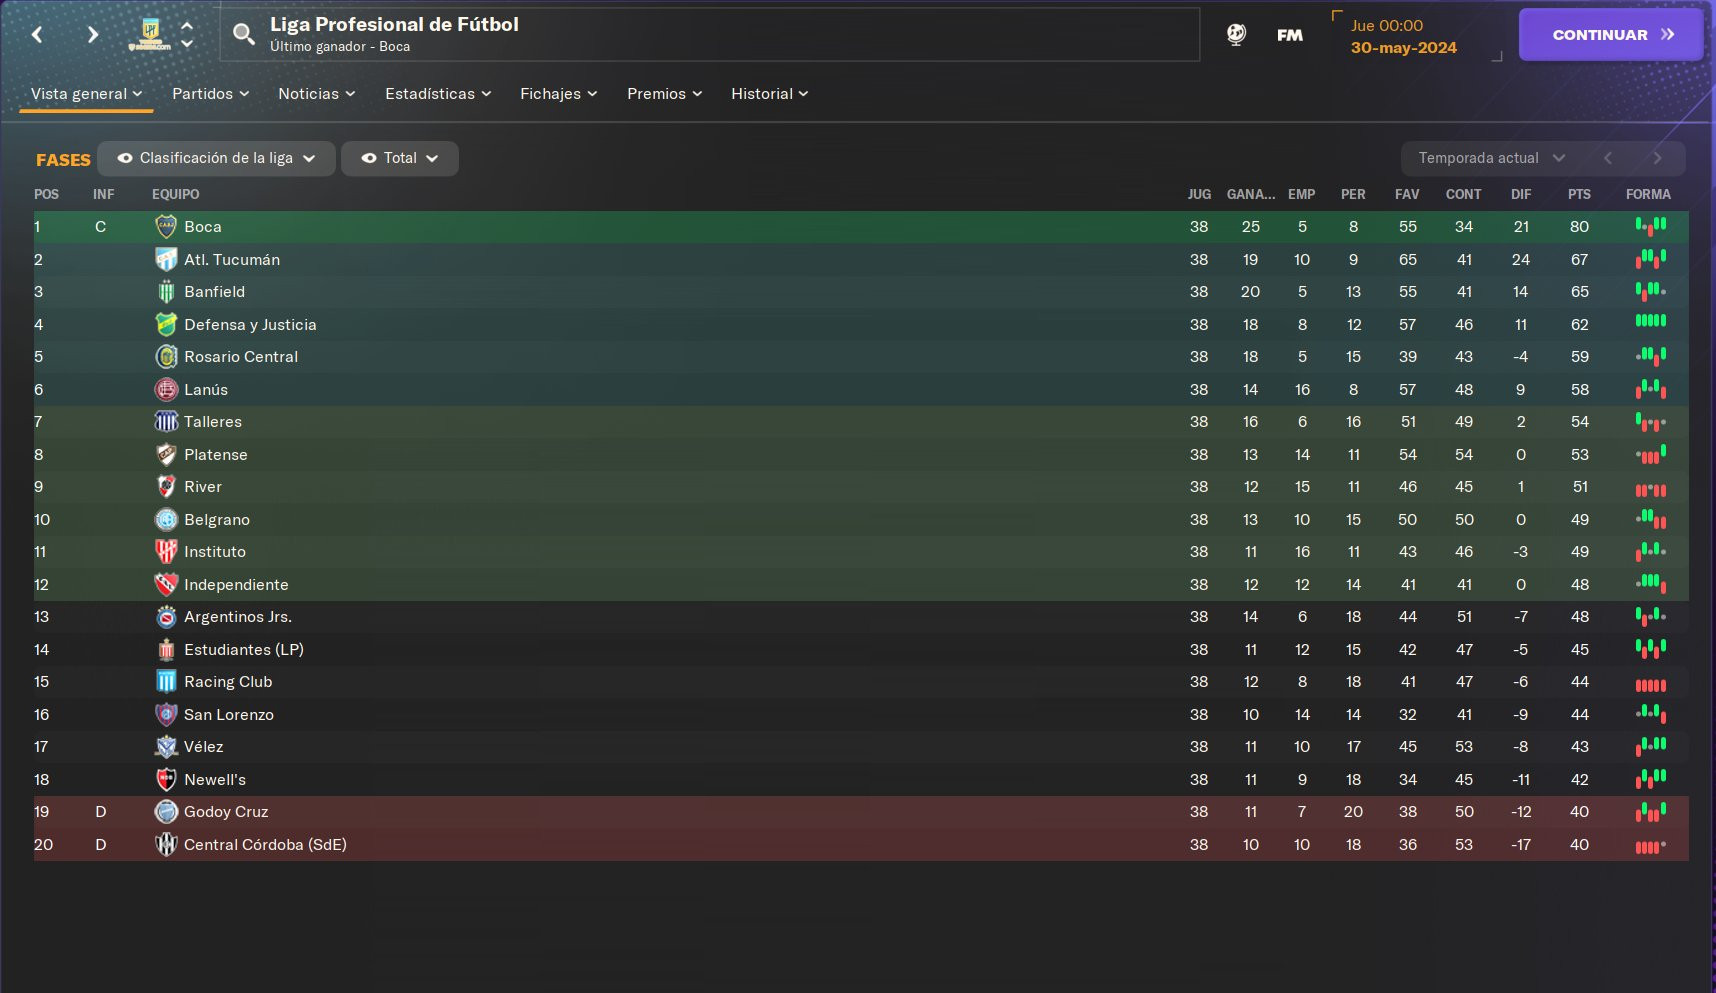Open the Estadísticas menu
Viewport: 1716px width, 993px height.
438,94
